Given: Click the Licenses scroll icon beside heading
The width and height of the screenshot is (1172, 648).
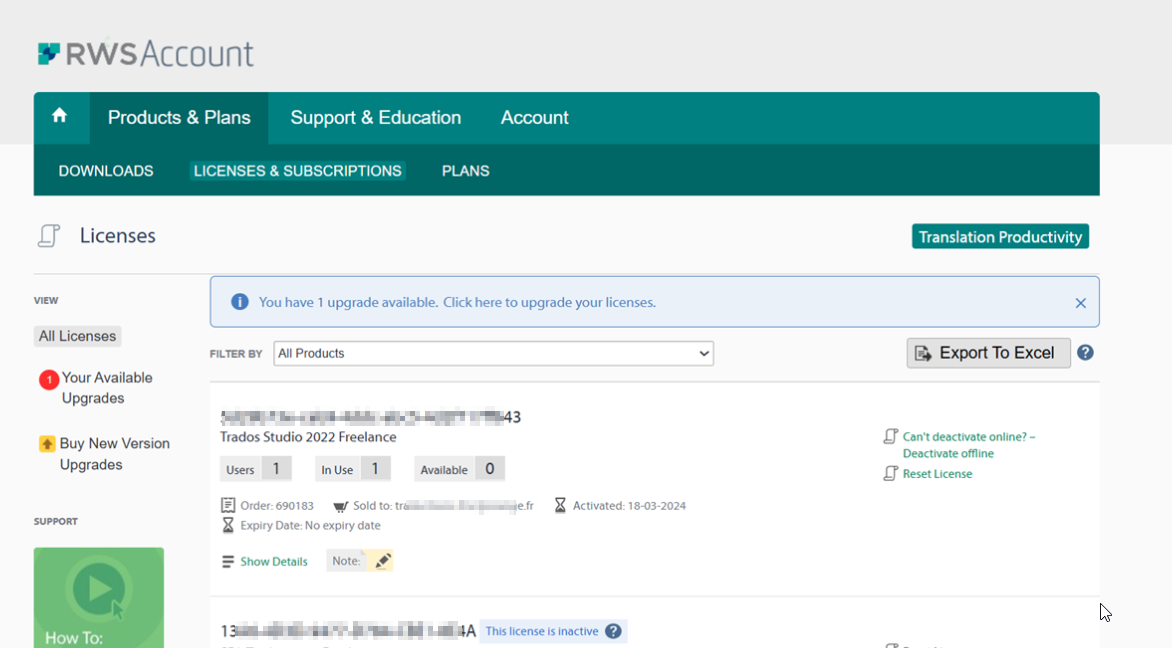Looking at the screenshot, I should pyautogui.click(x=49, y=235).
